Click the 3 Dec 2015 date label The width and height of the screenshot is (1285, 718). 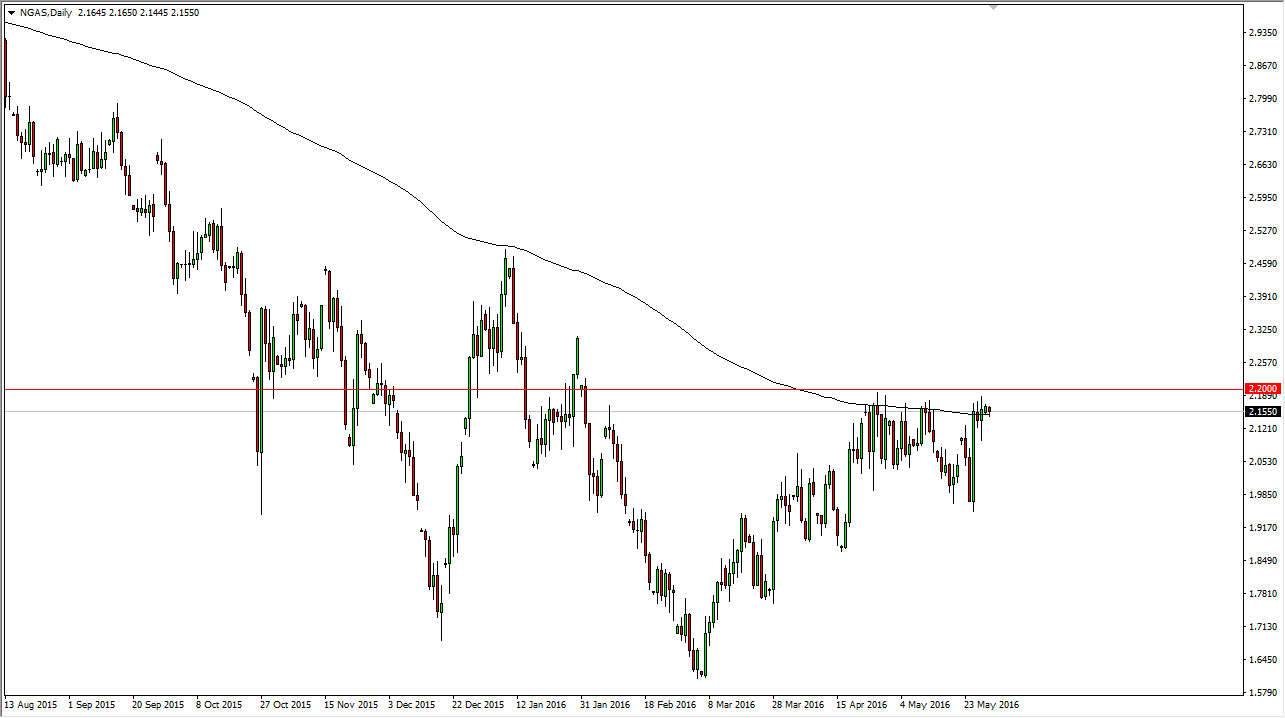411,704
